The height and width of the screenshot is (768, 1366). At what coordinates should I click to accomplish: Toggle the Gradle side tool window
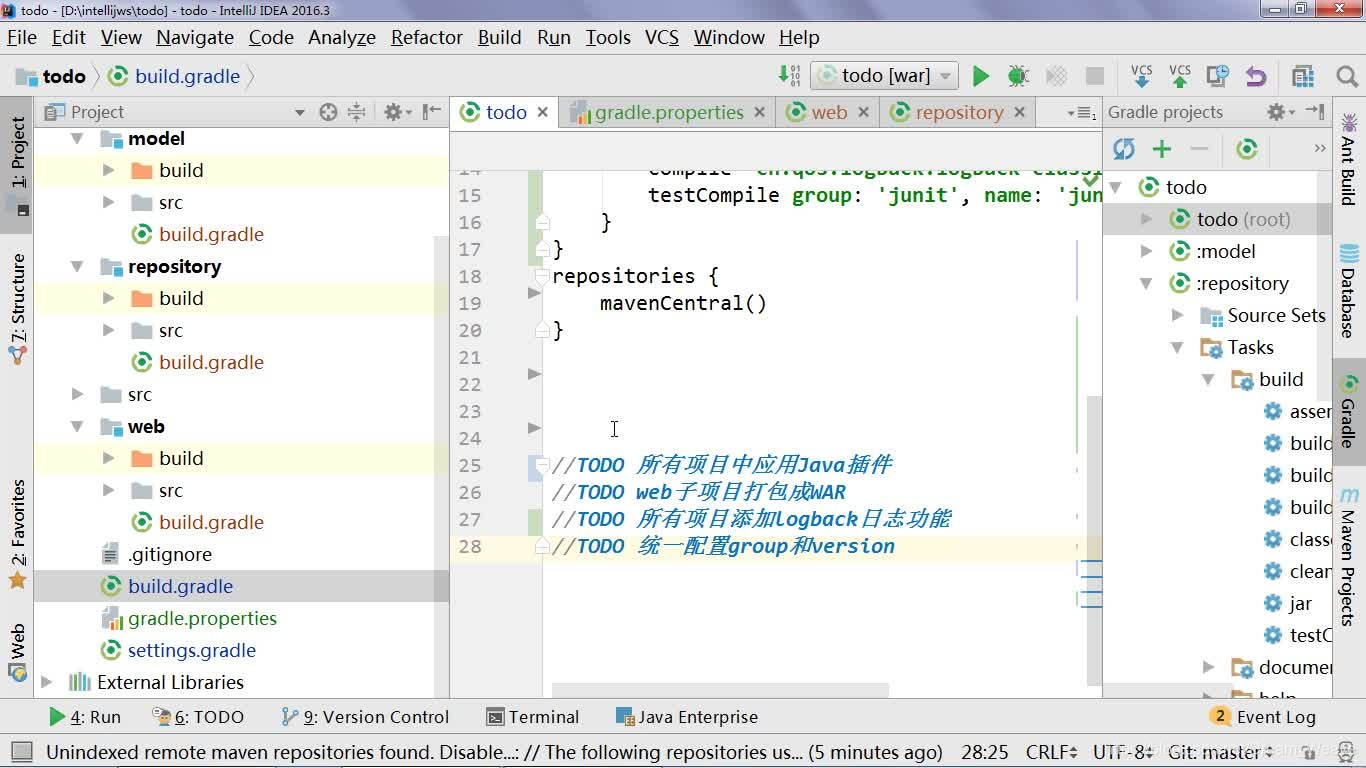(1349, 411)
